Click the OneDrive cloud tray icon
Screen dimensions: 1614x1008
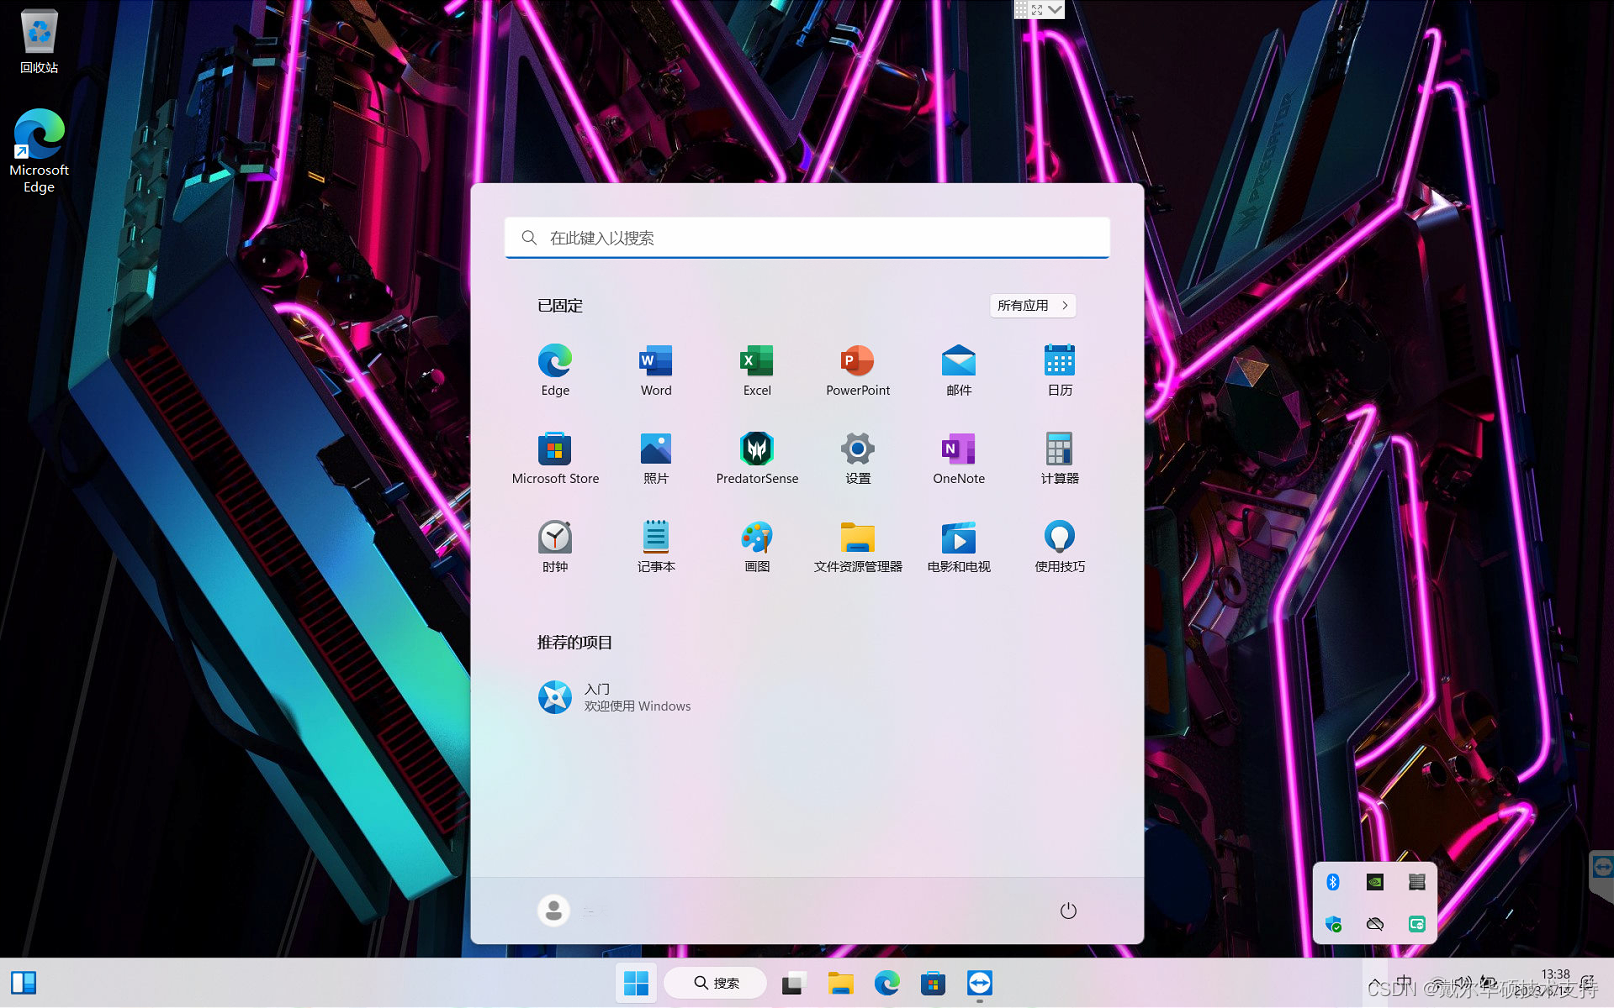[x=1375, y=924]
